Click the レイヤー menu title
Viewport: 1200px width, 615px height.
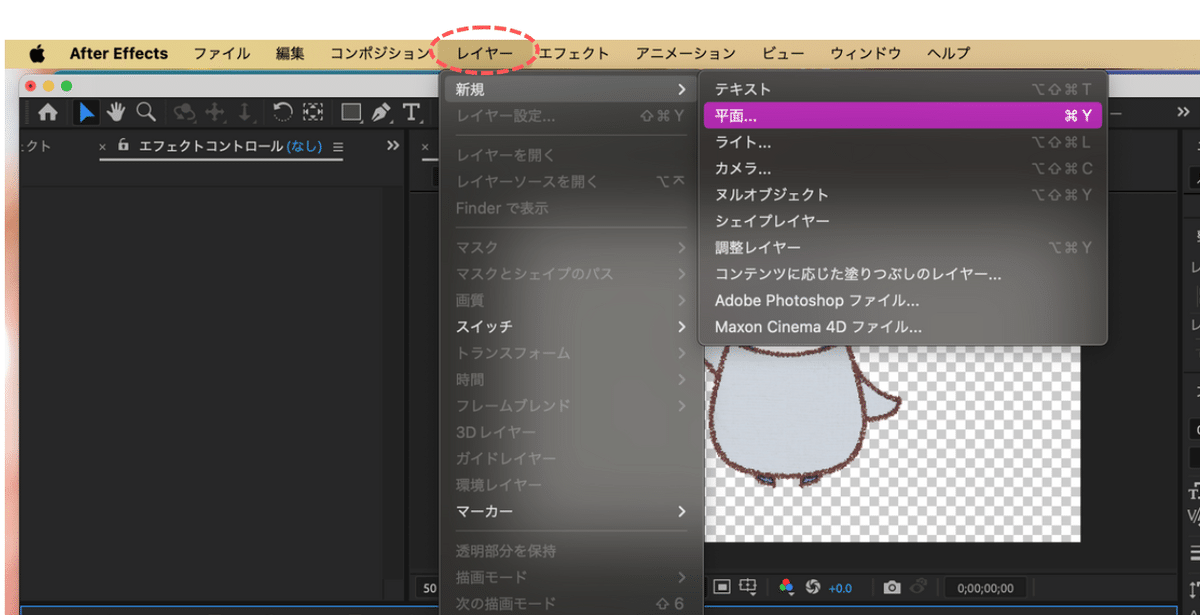point(485,54)
